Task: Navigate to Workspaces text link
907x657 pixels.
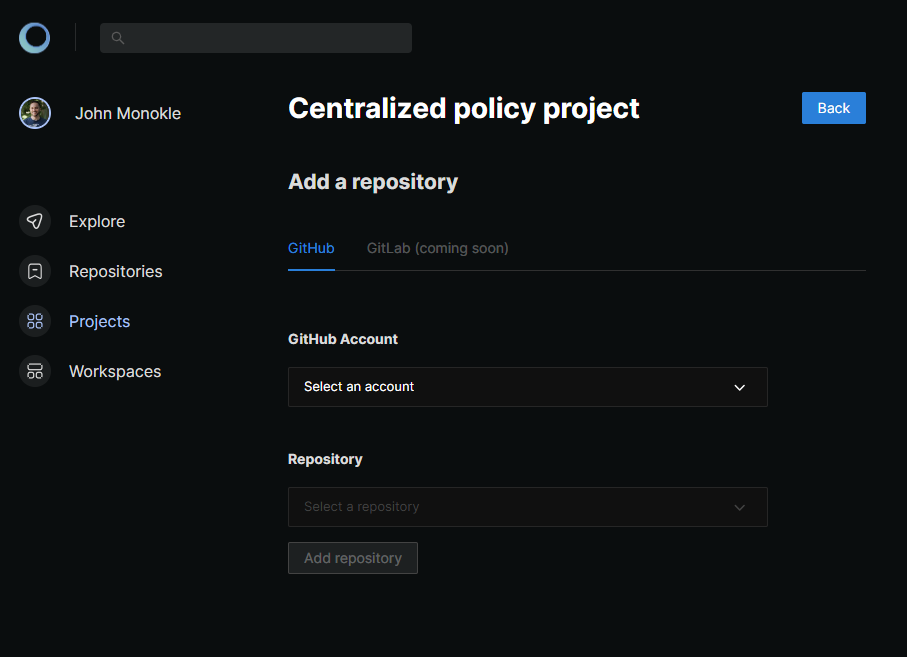Action: pyautogui.click(x=115, y=371)
